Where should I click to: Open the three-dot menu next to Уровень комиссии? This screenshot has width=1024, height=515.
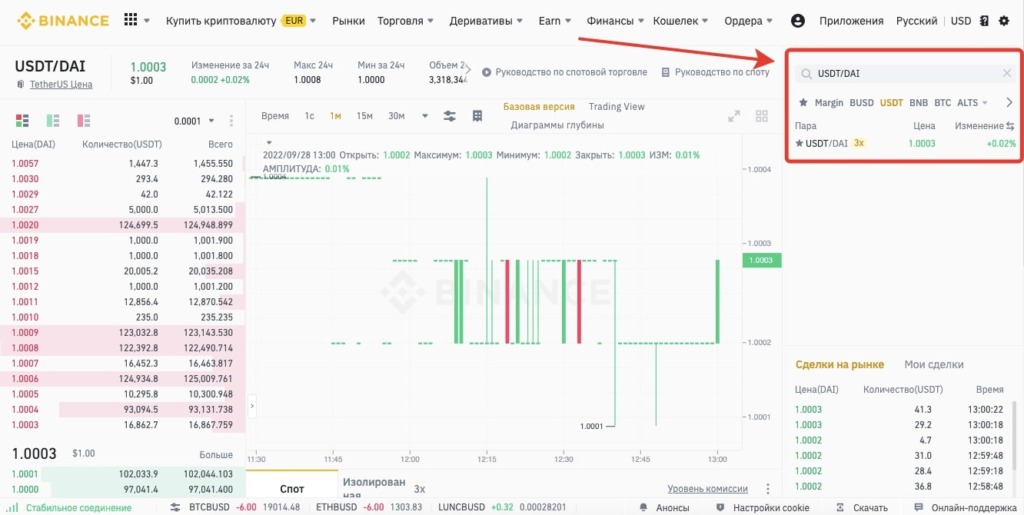click(768, 489)
